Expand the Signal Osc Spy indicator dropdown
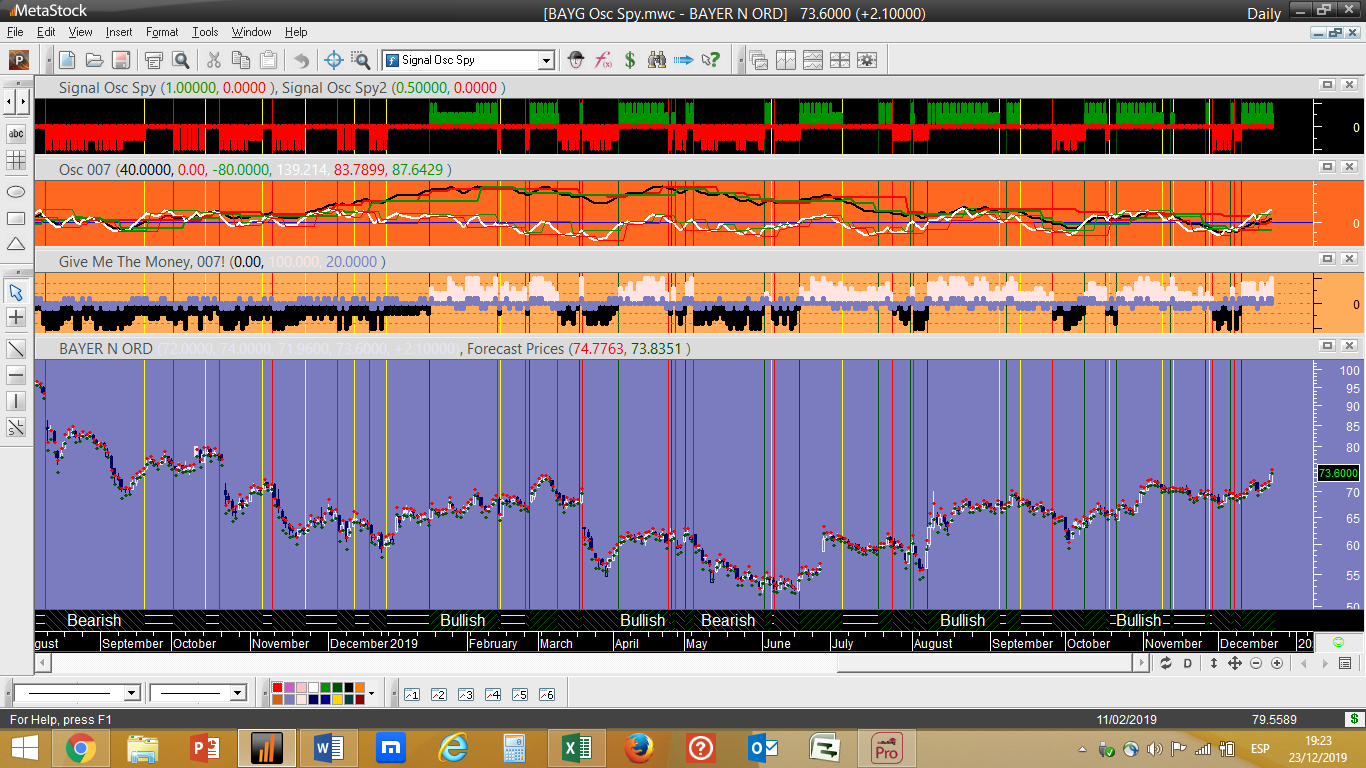Image resolution: width=1366 pixels, height=768 pixels. click(x=546, y=61)
